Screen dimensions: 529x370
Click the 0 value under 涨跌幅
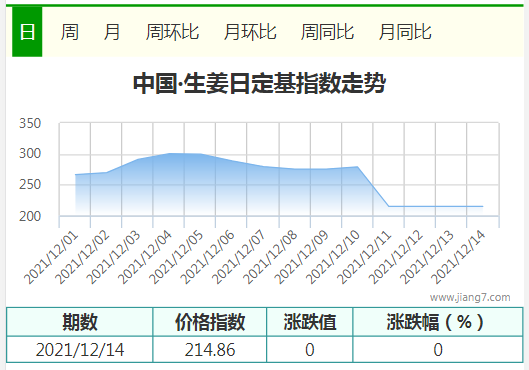pos(438,350)
